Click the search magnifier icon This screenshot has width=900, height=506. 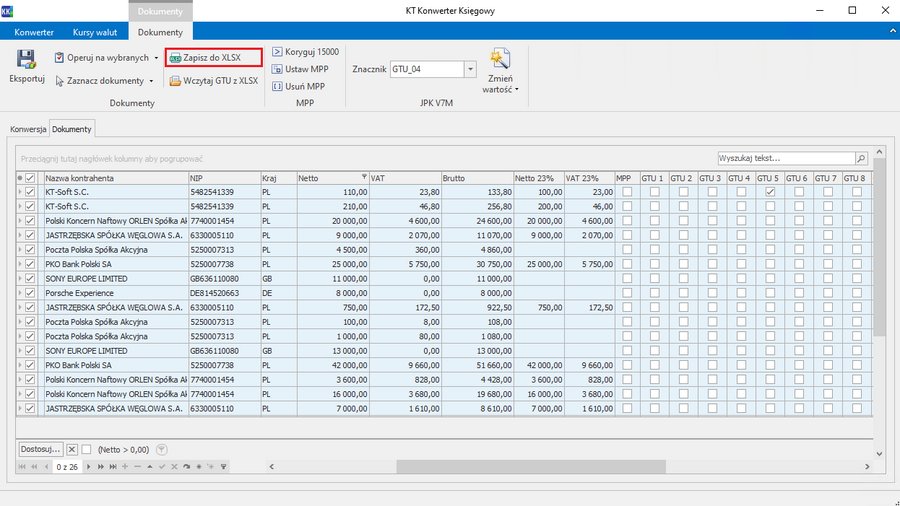point(861,158)
